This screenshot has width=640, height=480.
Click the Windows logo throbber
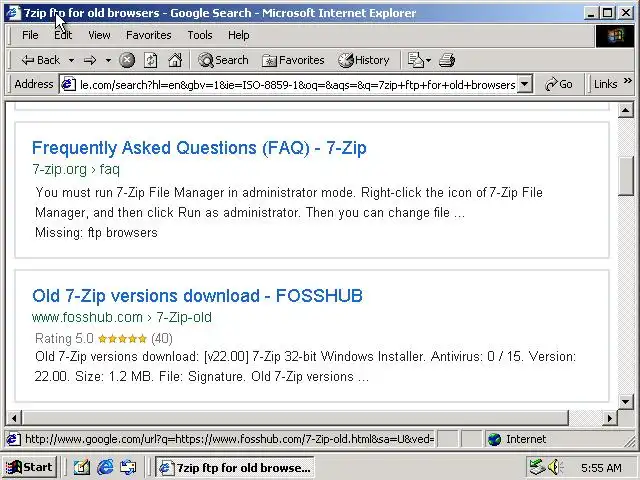(615, 36)
